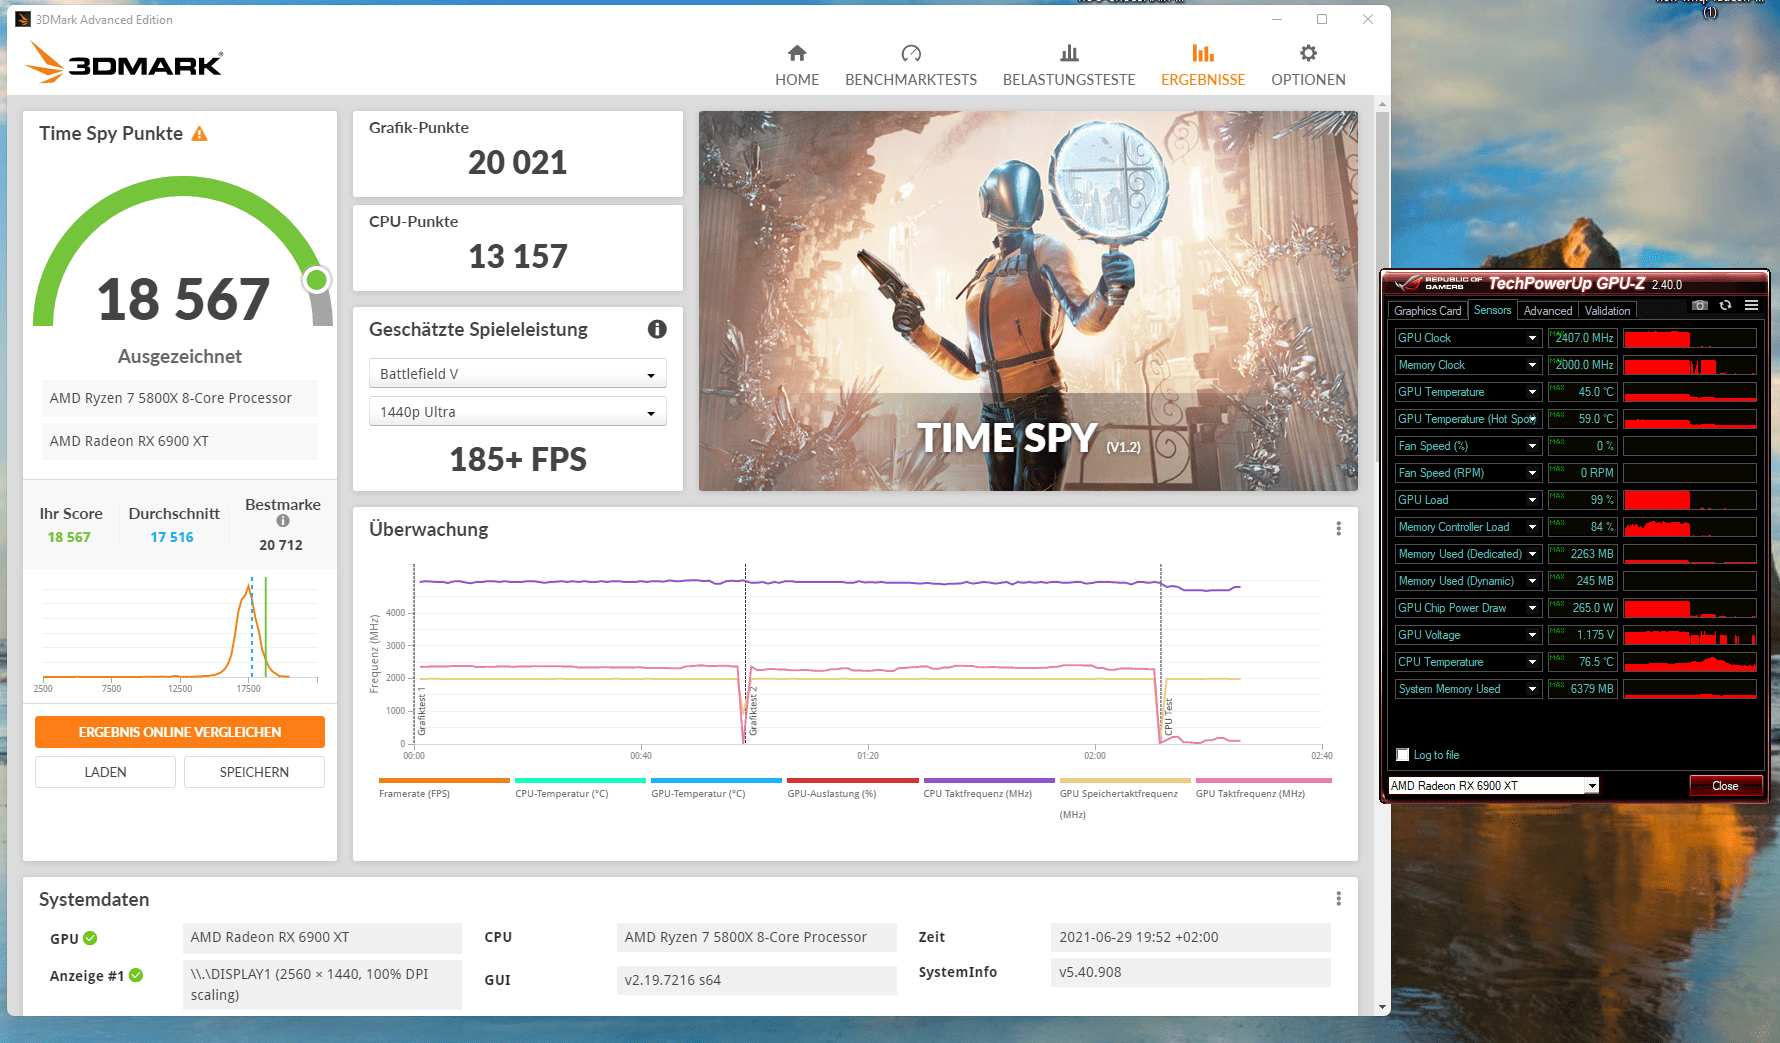Click the Time Spy benchmark image
Screen dimensions: 1780x1043
1028,301
